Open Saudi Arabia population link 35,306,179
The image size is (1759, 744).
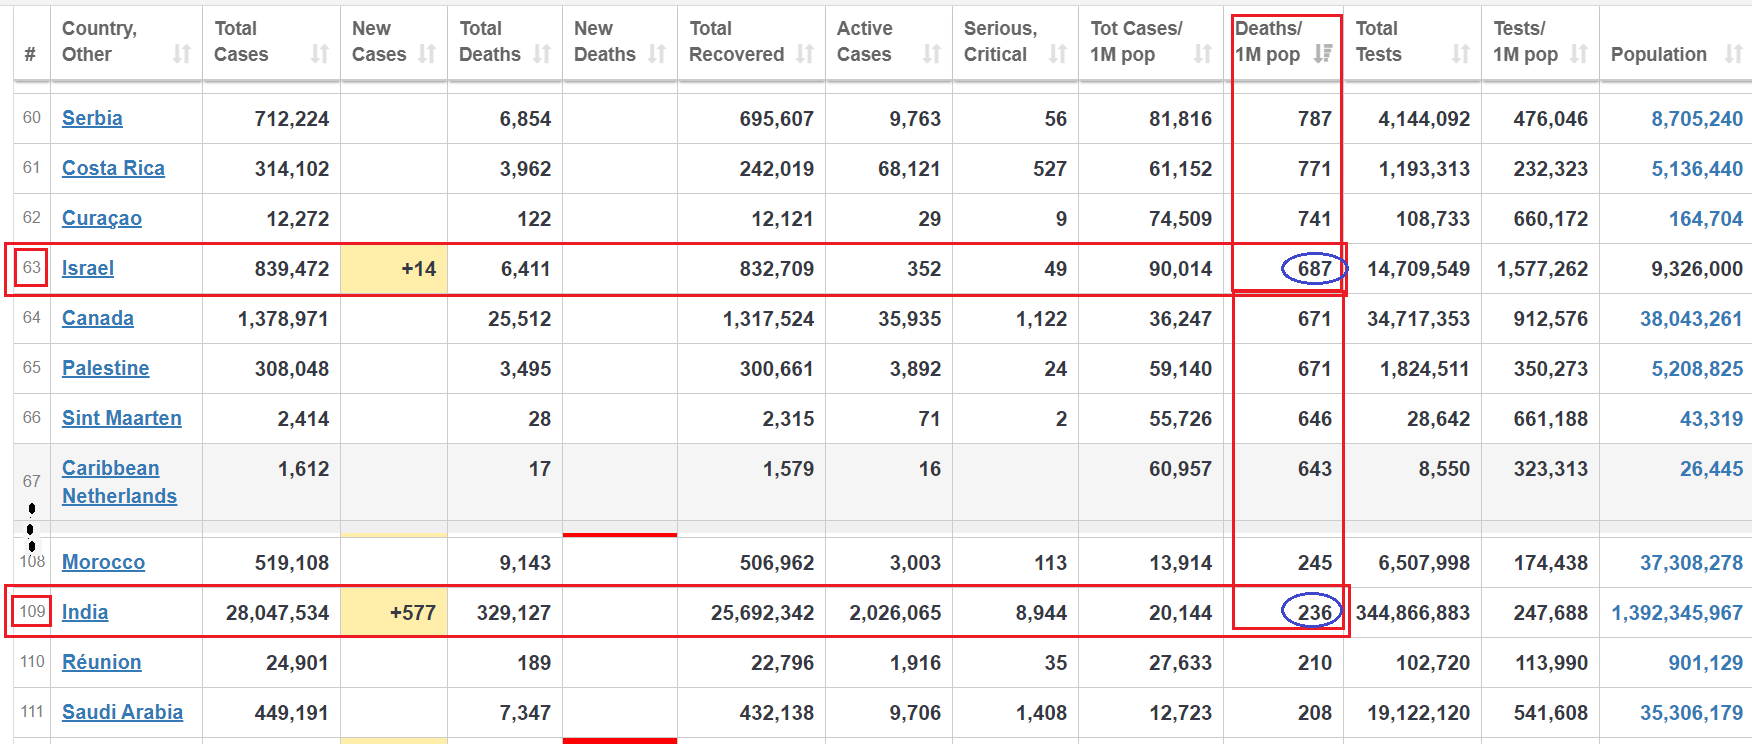pos(1691,713)
